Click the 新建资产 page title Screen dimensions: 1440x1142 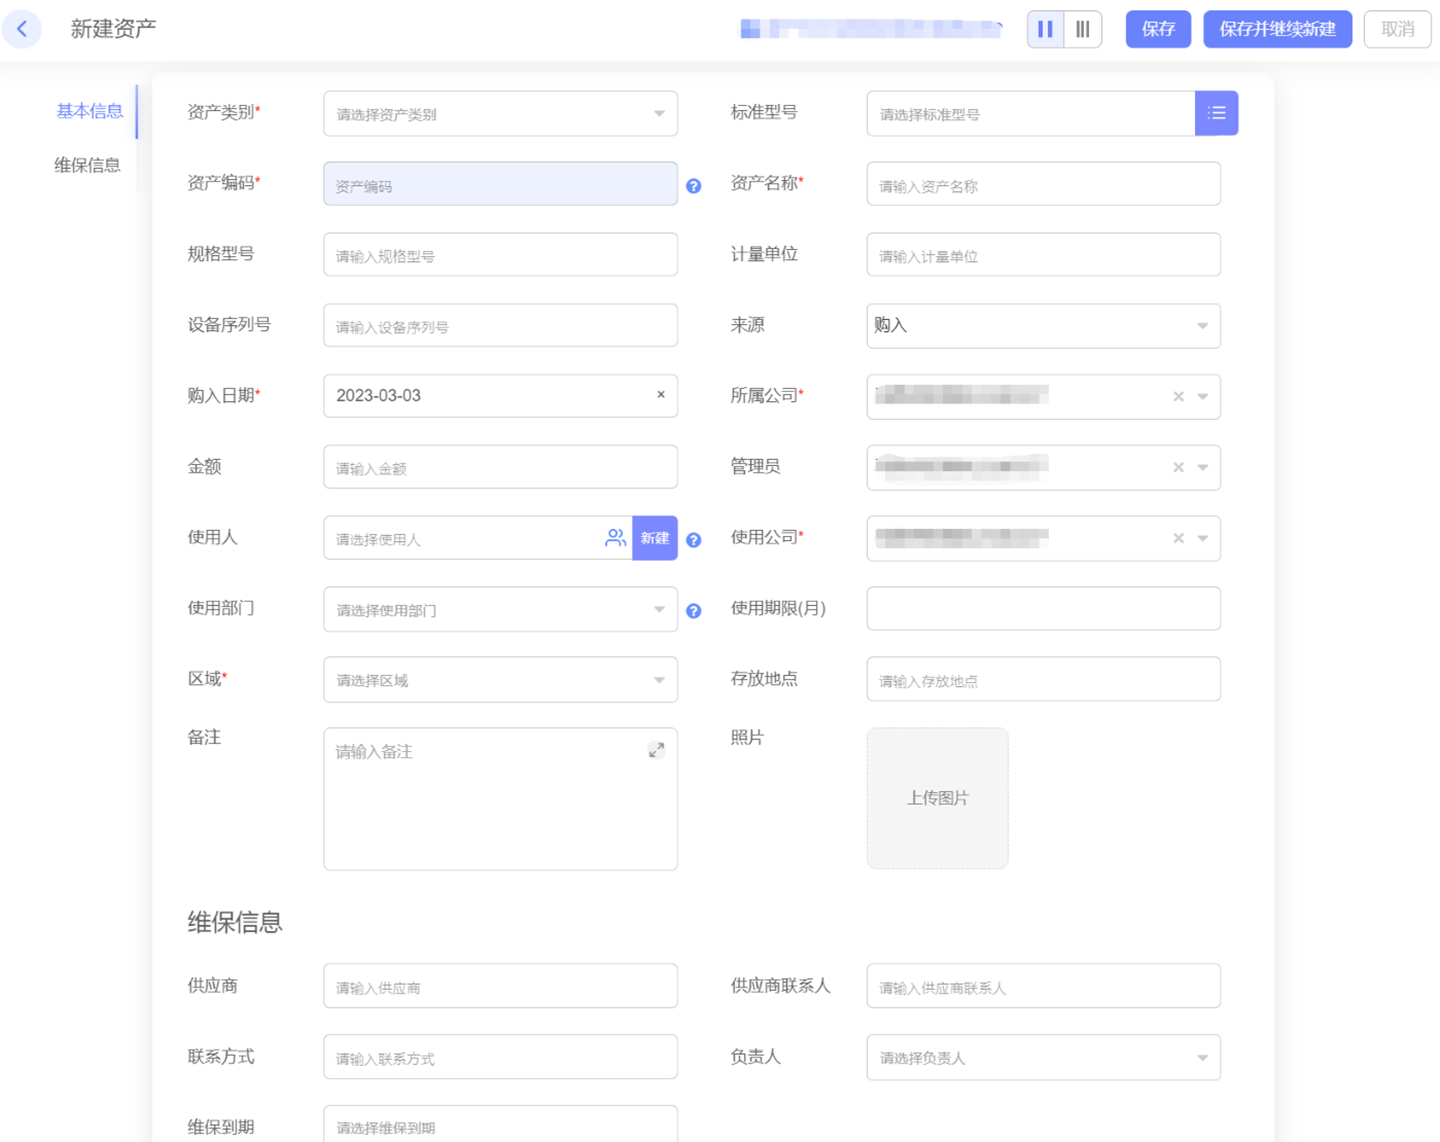[113, 29]
